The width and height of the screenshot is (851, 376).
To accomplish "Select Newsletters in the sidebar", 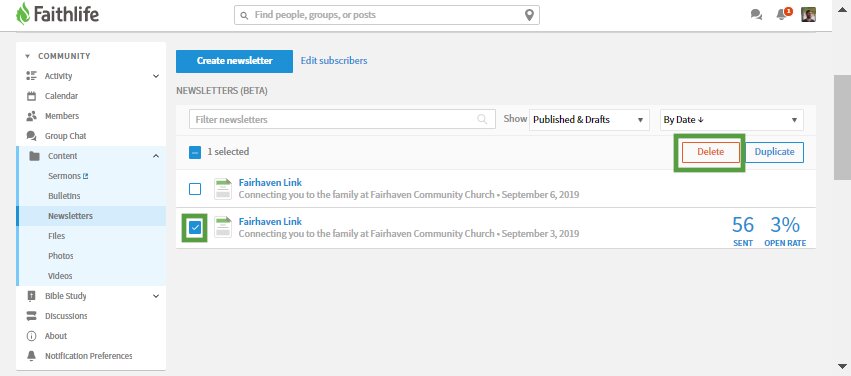I will click(70, 216).
